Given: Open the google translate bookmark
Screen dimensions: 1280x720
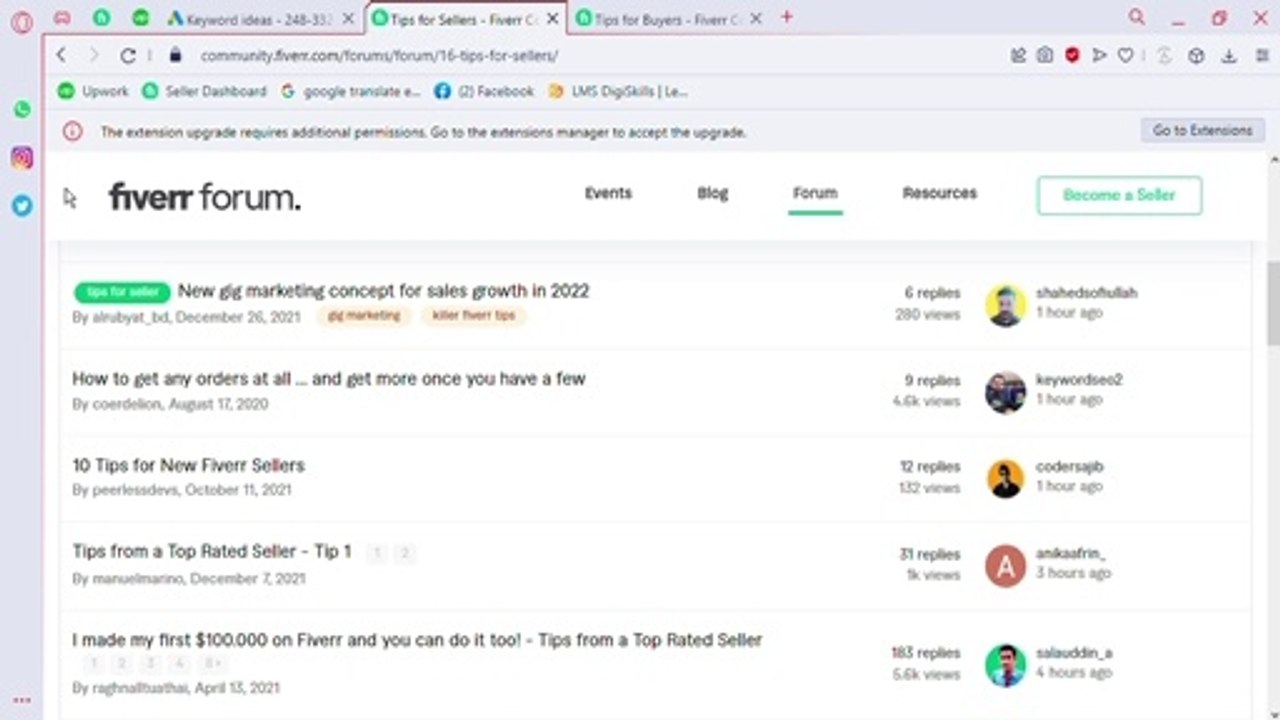Looking at the screenshot, I should click(350, 91).
